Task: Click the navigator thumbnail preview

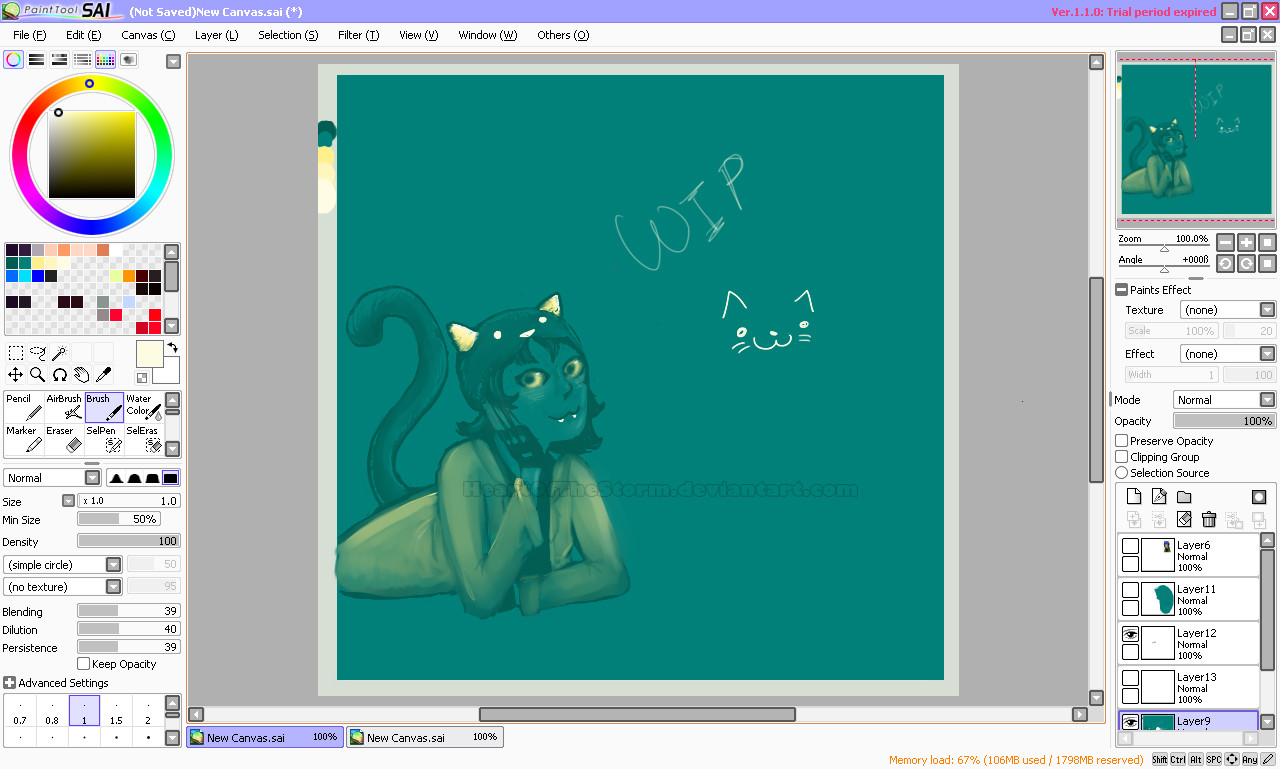Action: coord(1196,139)
